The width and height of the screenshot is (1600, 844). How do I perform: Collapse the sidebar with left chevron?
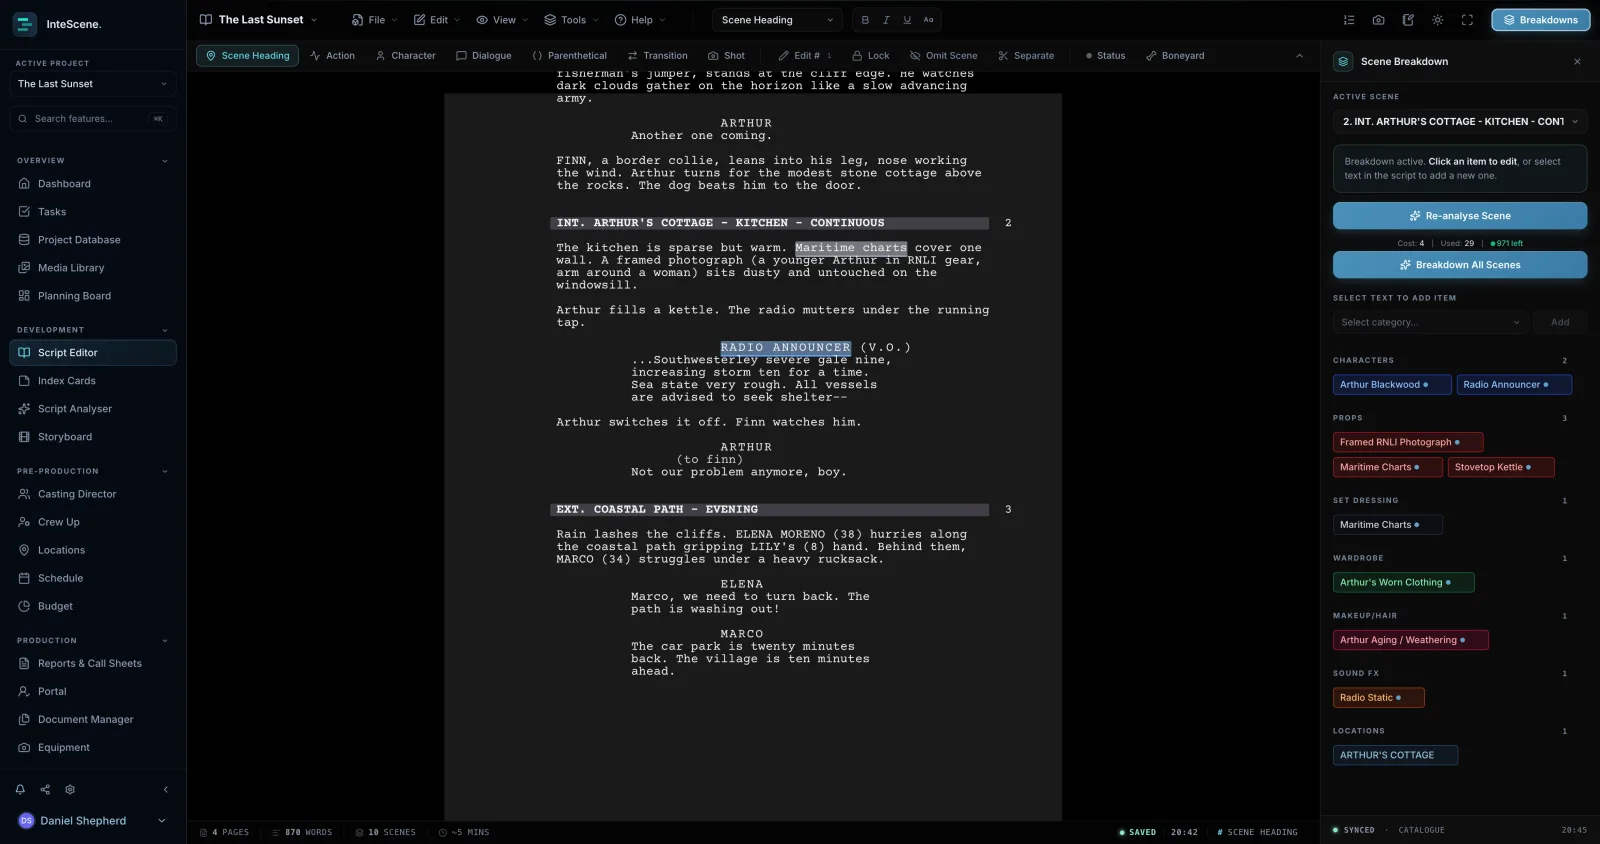click(165, 789)
